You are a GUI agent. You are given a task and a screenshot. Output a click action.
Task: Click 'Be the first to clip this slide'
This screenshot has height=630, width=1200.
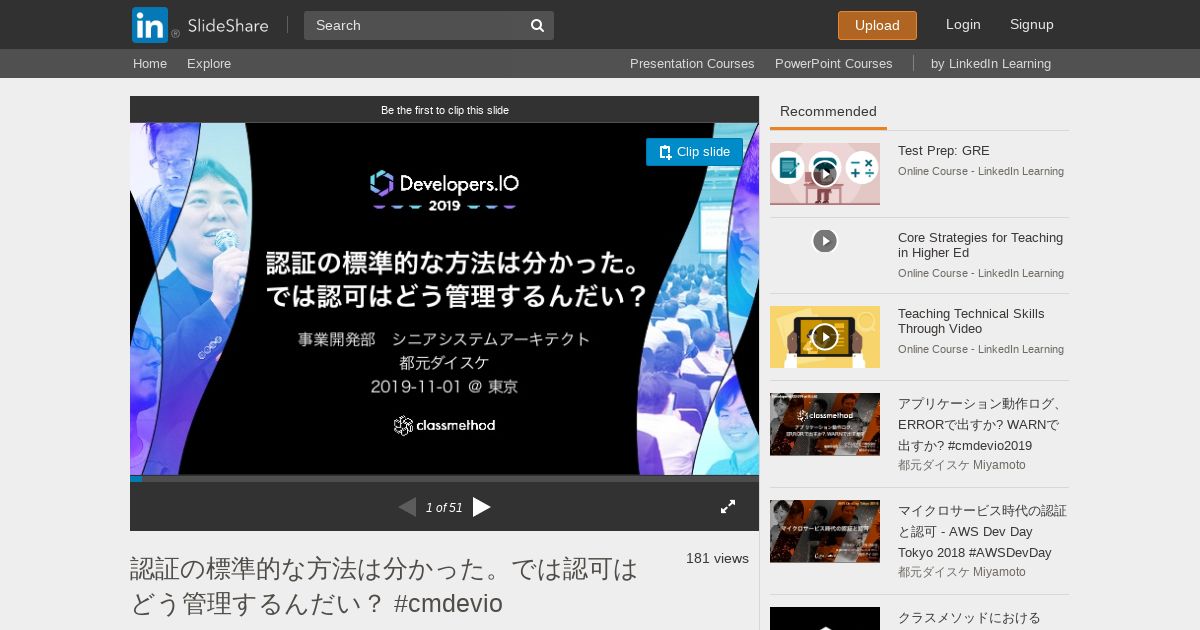[445, 110]
